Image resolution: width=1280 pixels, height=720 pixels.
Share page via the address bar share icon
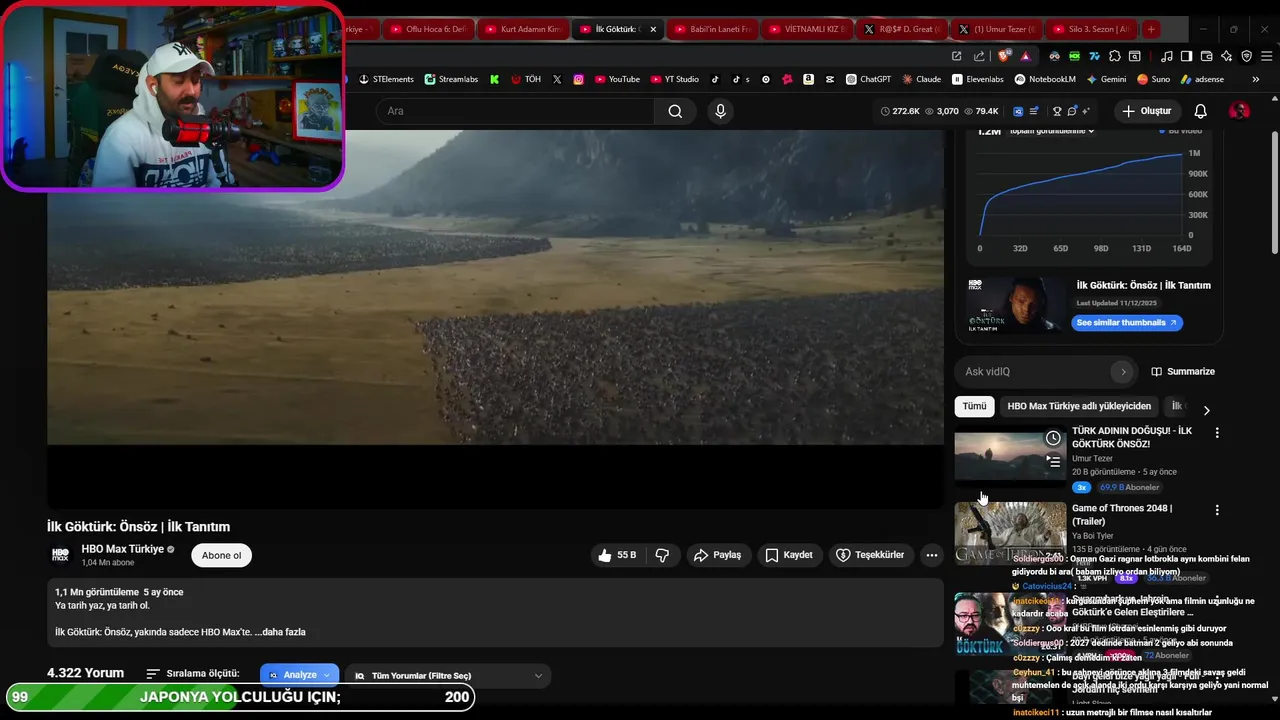coord(979,56)
